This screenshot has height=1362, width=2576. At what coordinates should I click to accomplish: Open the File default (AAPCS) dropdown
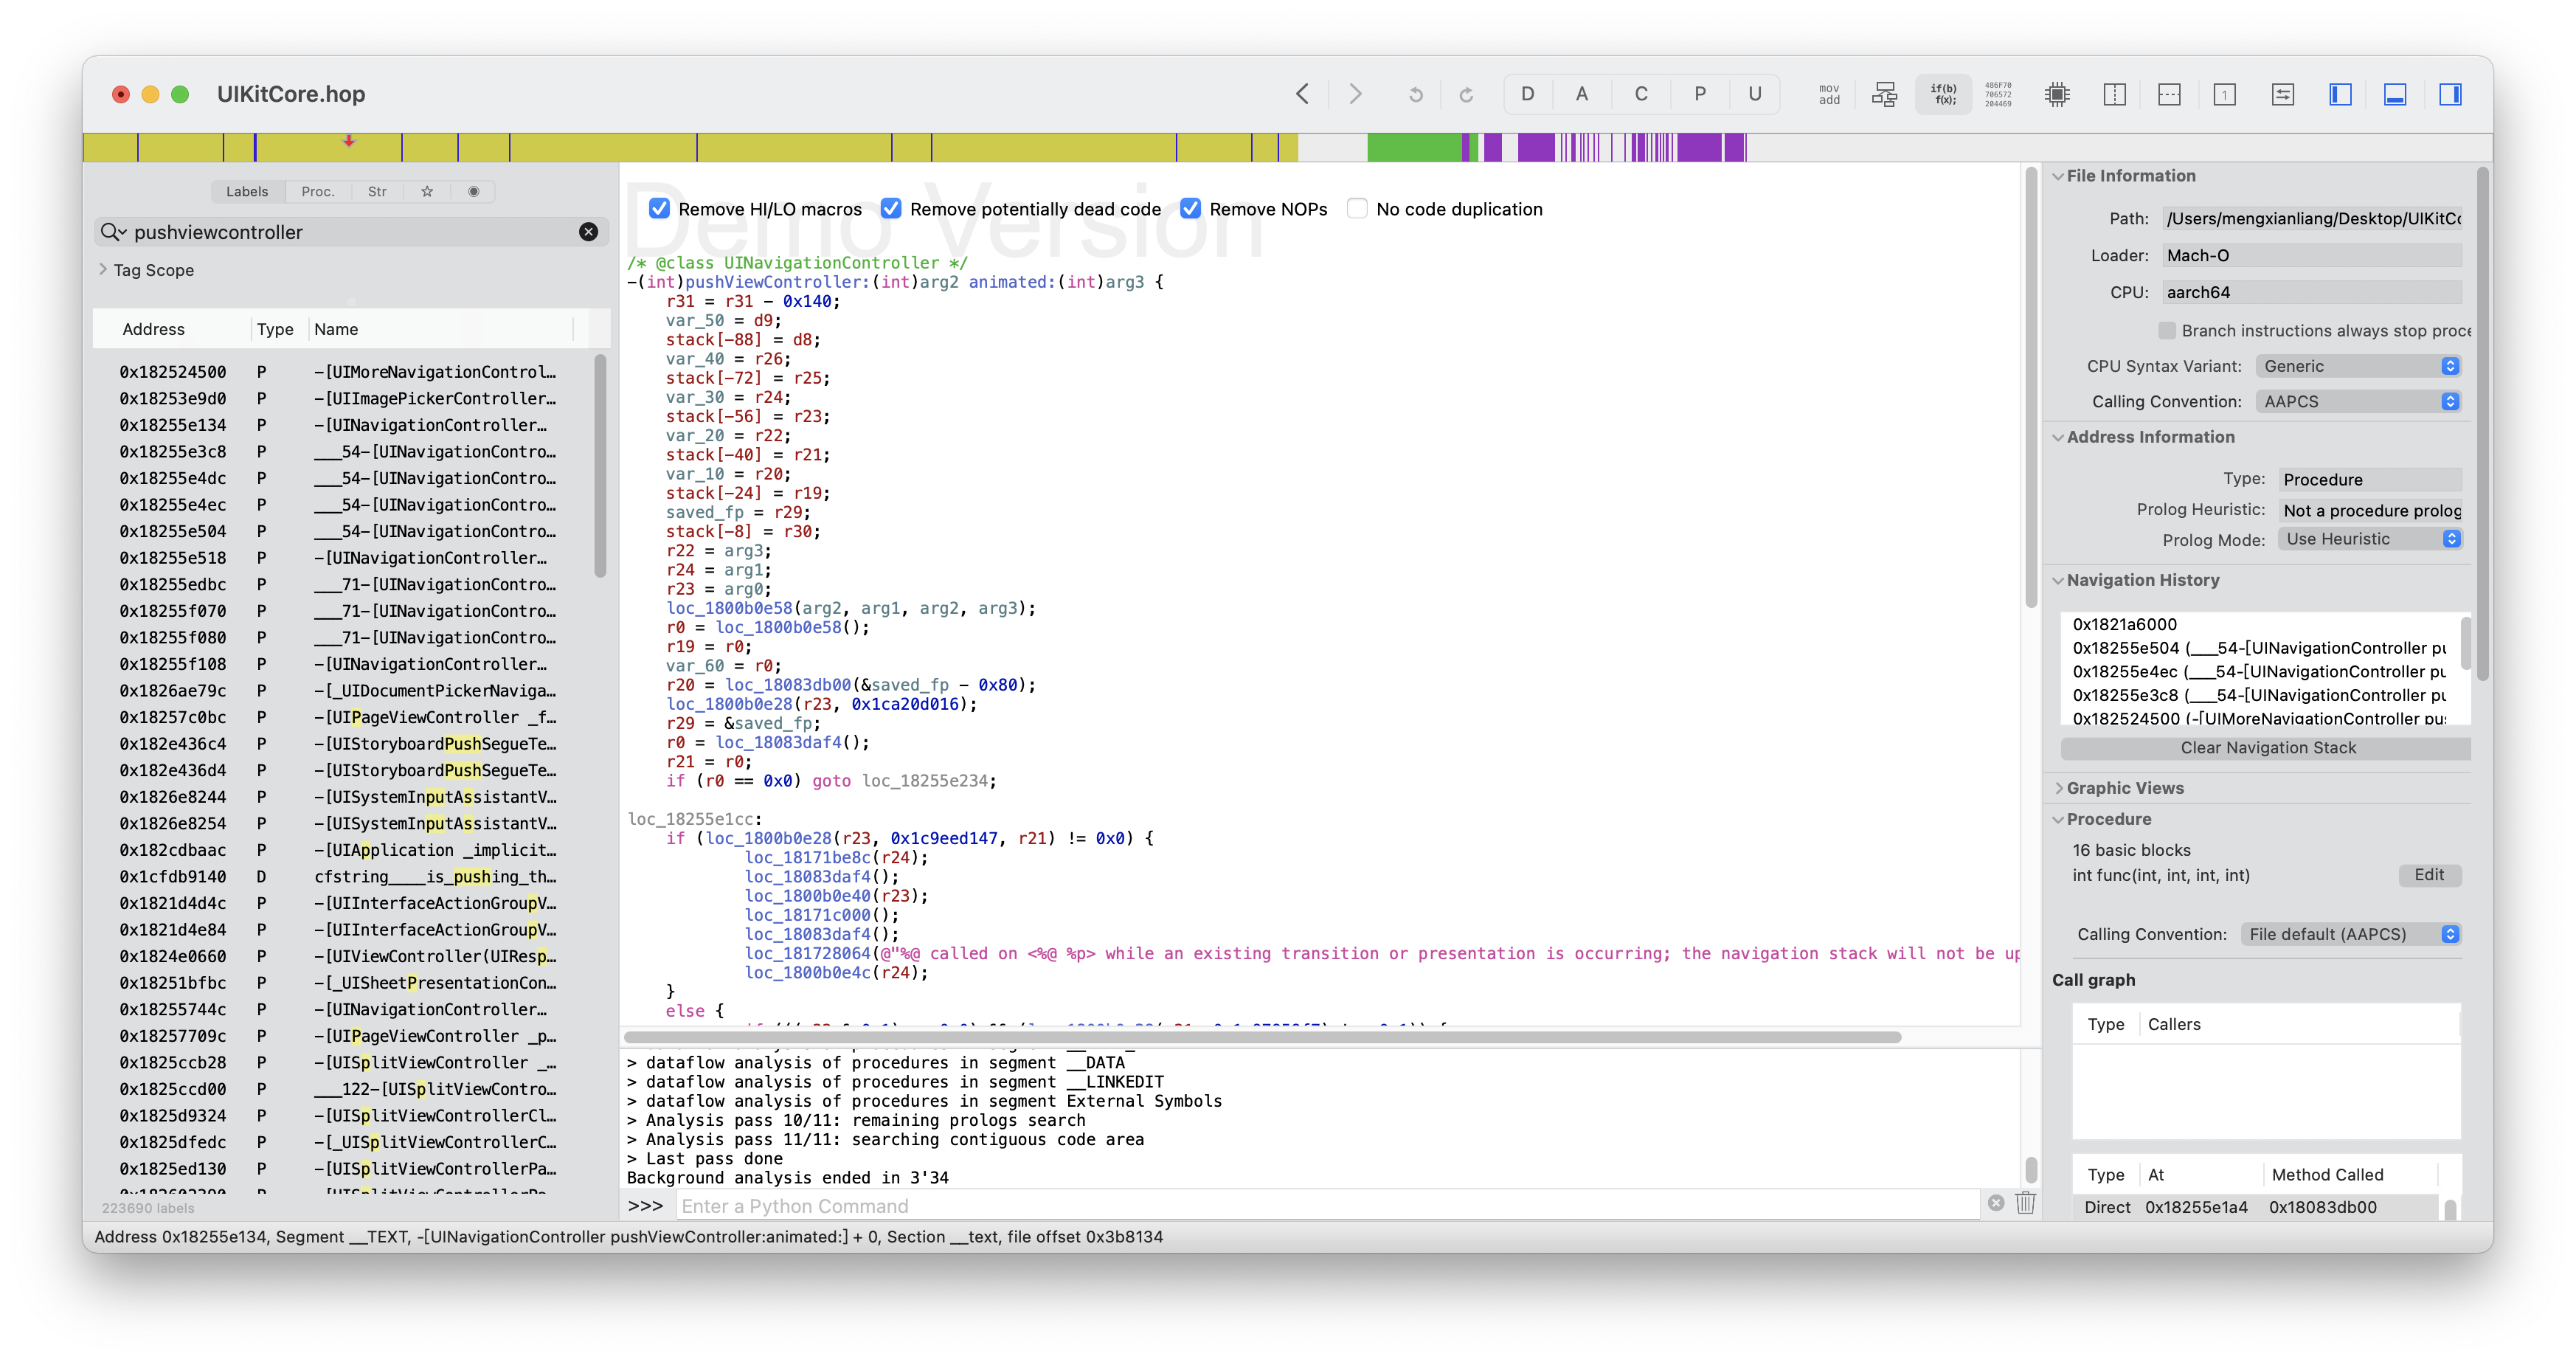click(2351, 934)
